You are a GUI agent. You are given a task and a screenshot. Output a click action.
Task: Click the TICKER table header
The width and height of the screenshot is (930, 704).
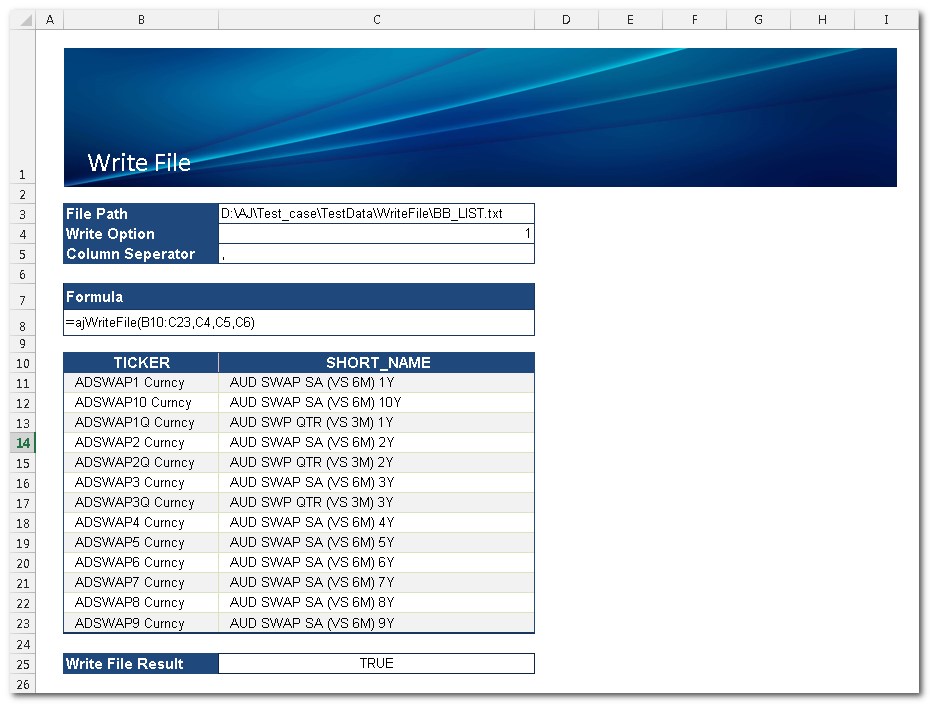pos(141,363)
